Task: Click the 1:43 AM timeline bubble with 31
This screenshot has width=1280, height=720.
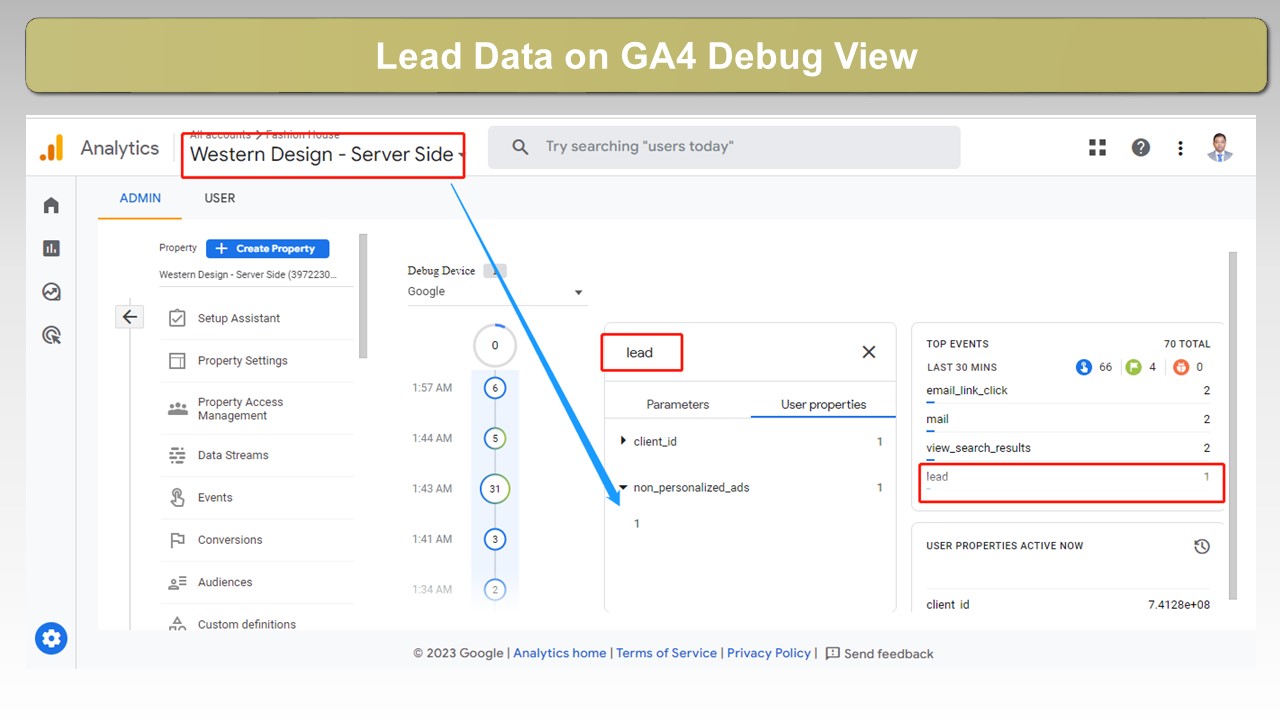Action: (x=495, y=489)
